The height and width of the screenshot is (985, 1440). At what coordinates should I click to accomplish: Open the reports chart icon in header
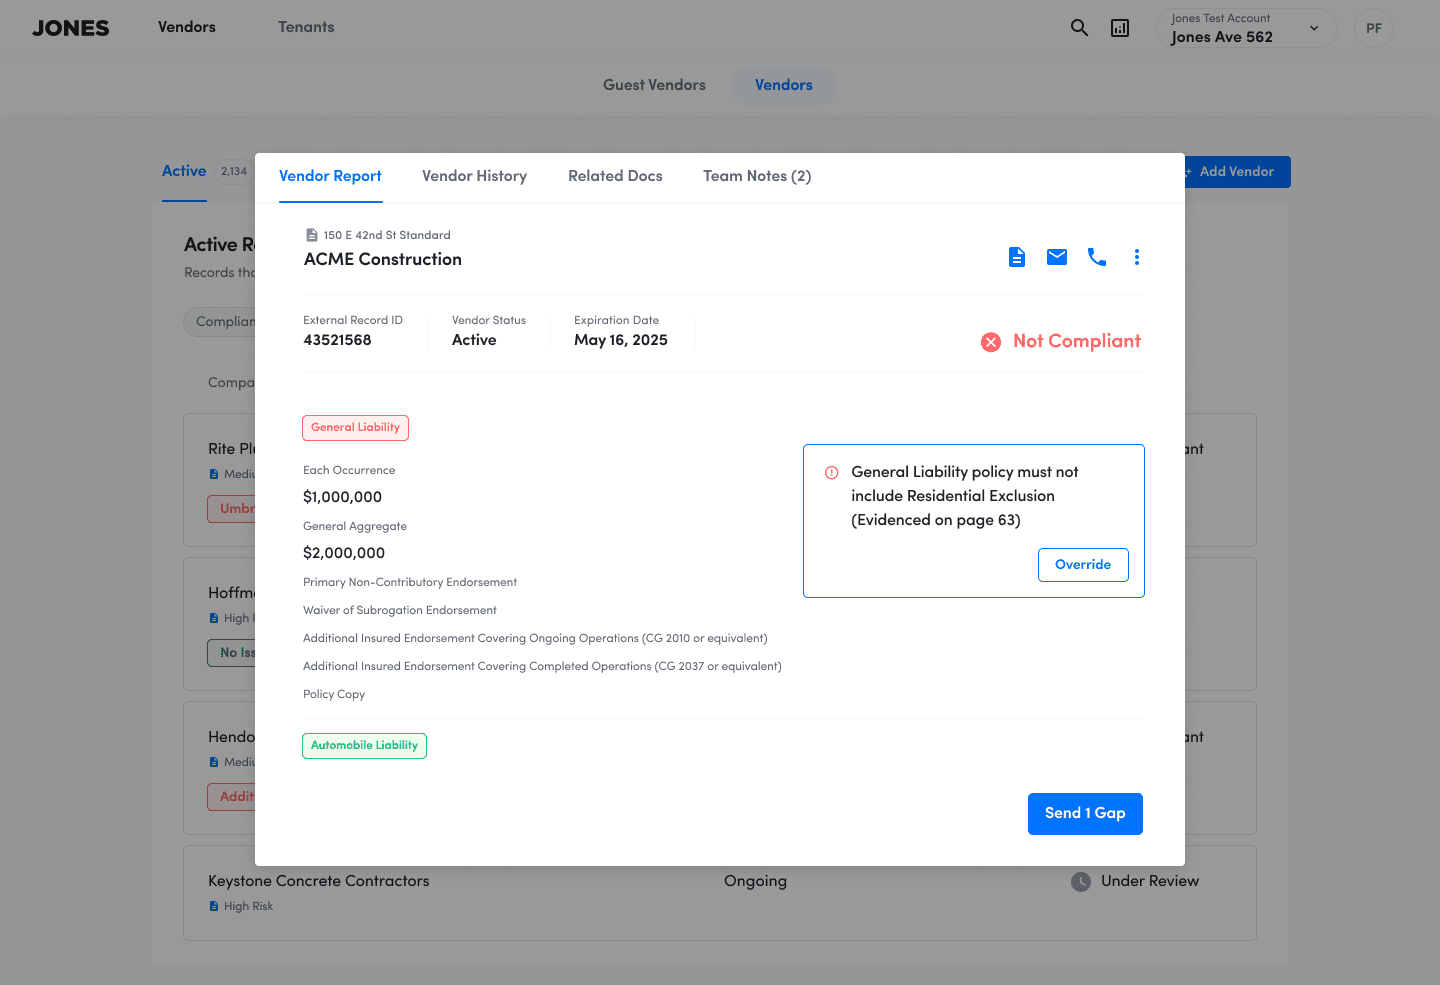[x=1120, y=28]
